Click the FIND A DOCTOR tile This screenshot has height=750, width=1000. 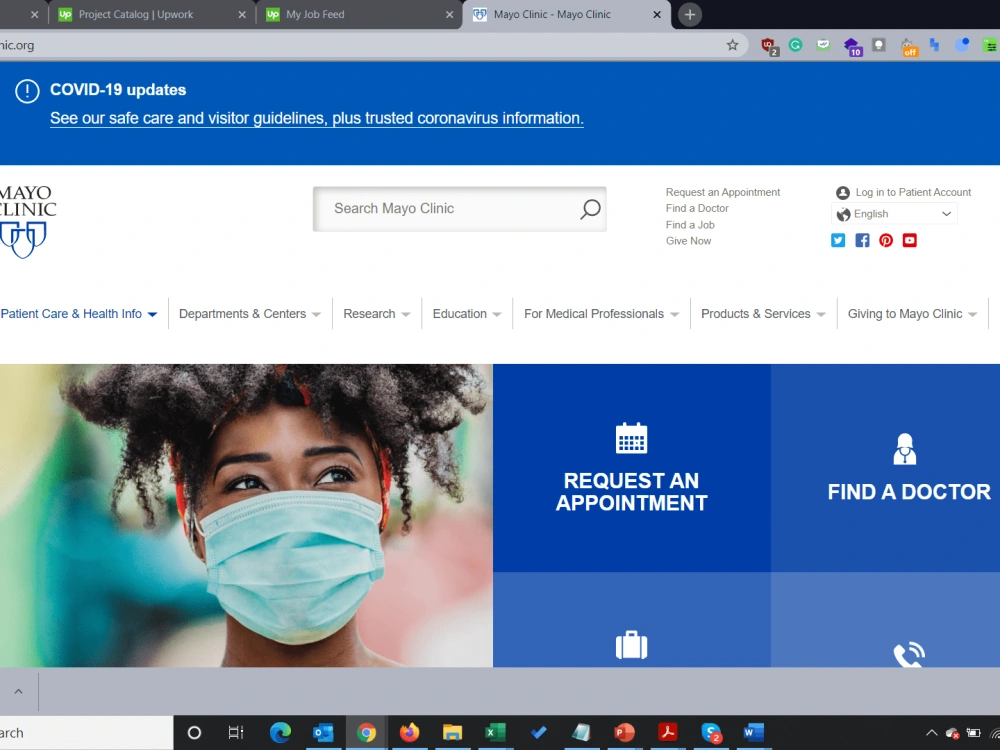[885, 467]
